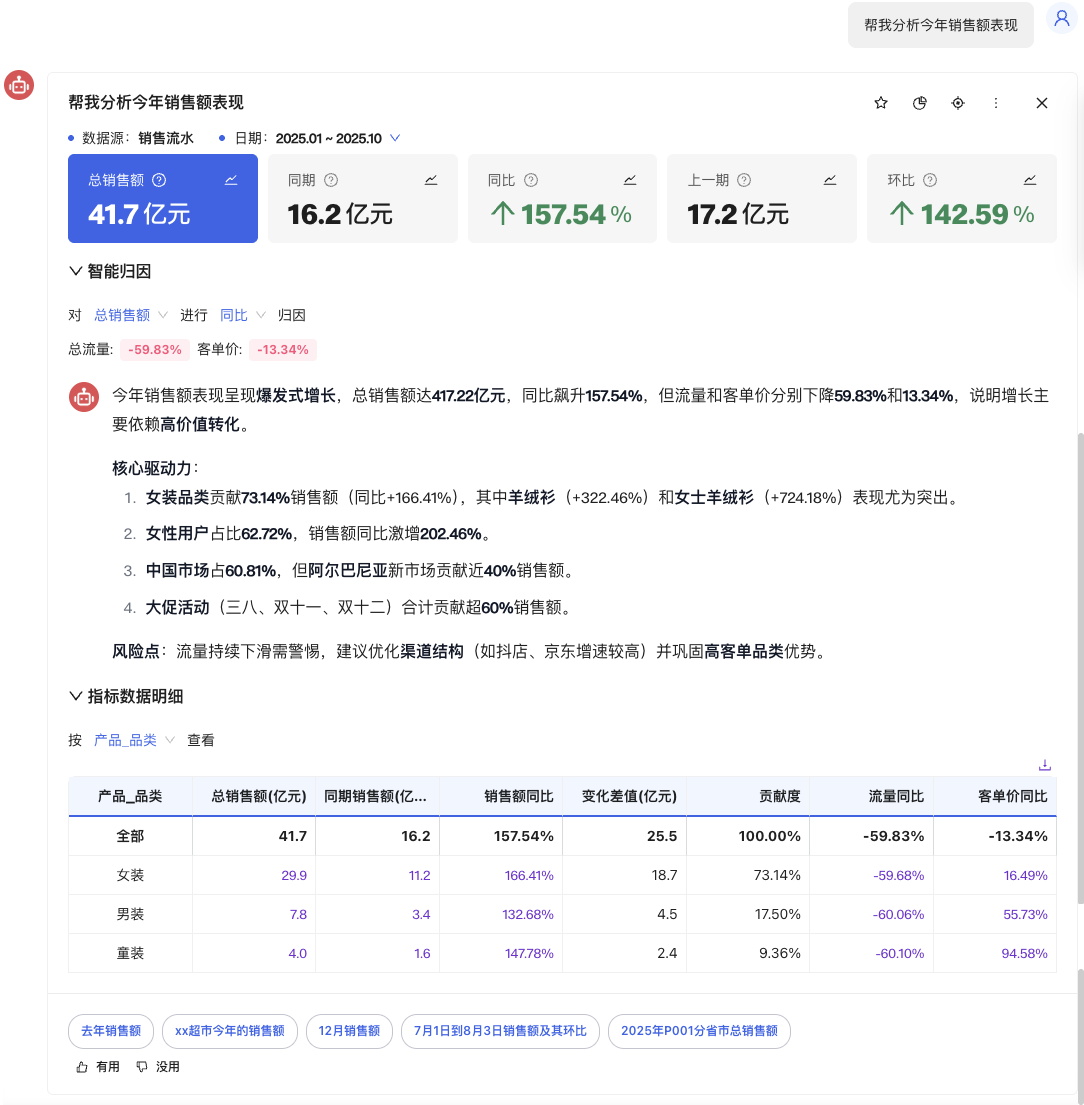Mark response as 有用 thumbs up

coord(98,1067)
